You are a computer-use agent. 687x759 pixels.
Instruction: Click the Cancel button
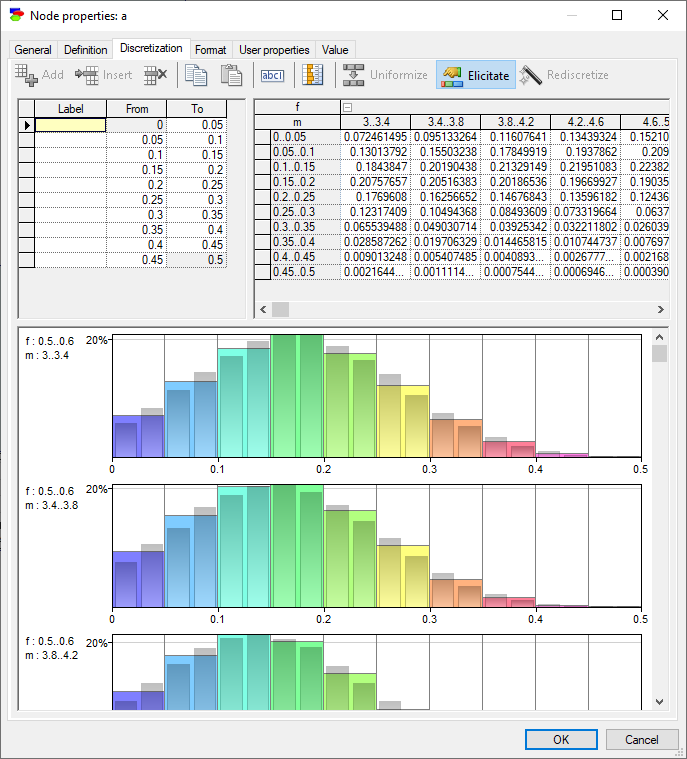pyautogui.click(x=641, y=739)
